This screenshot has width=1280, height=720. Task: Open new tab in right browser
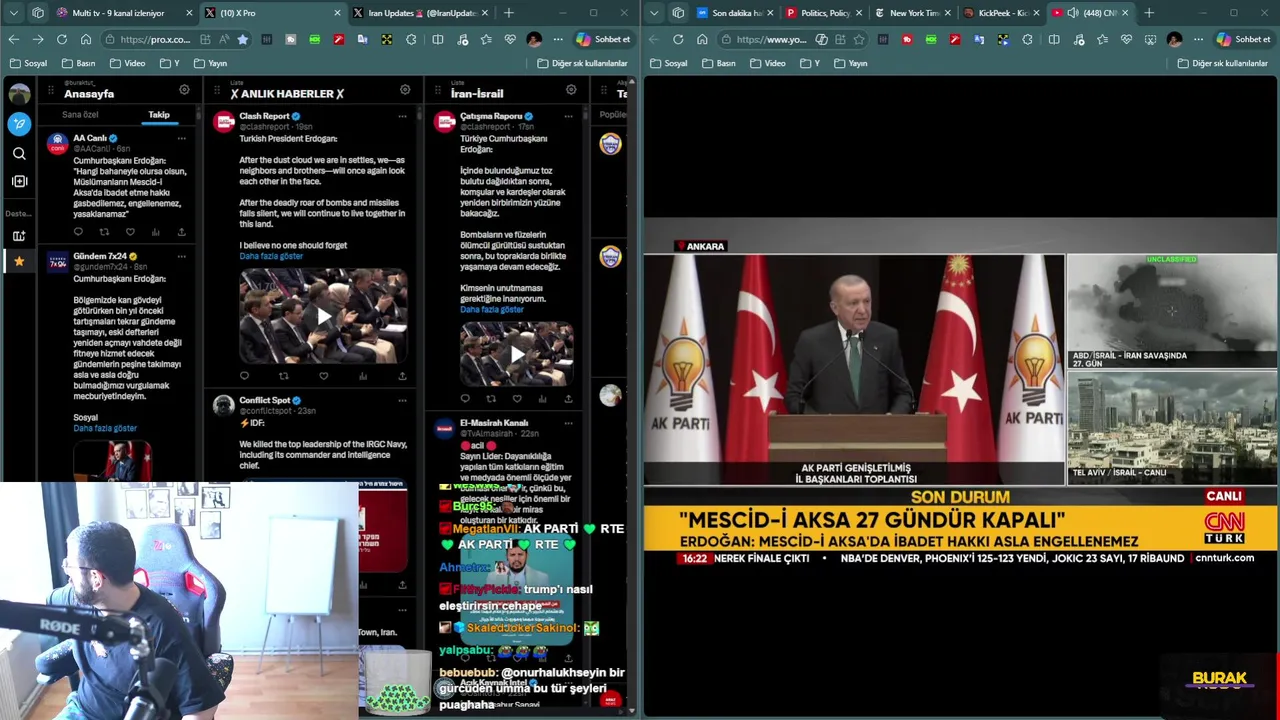click(x=1149, y=13)
